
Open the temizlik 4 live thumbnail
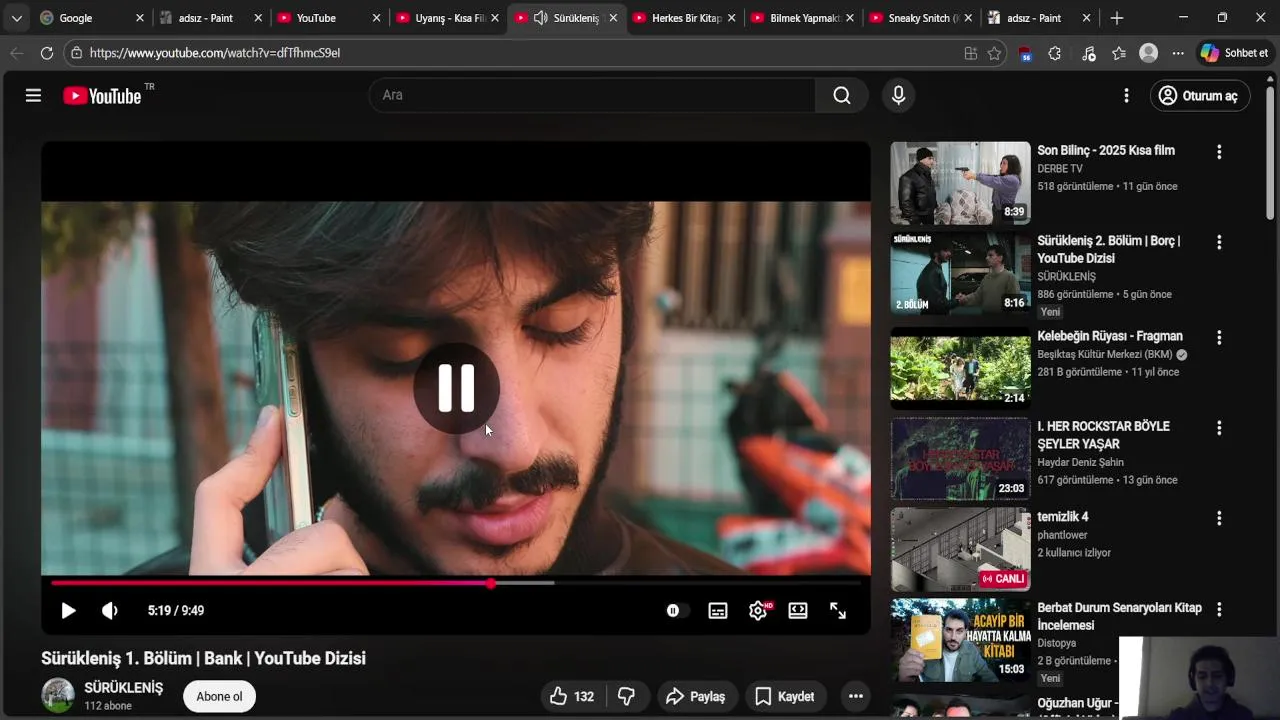click(960, 549)
